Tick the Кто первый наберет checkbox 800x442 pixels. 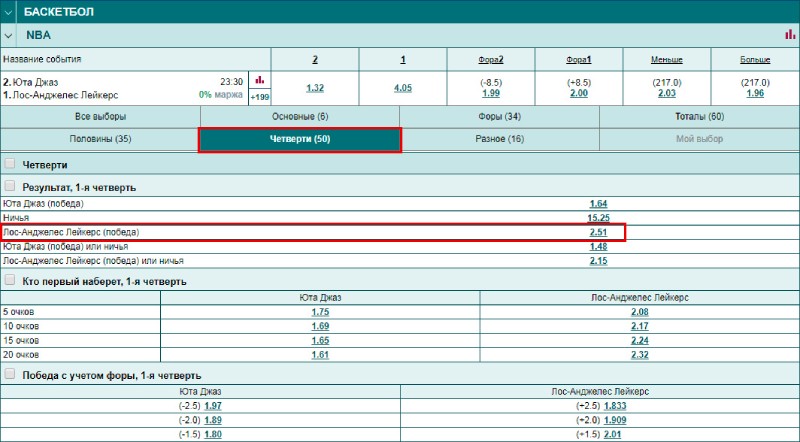click(x=9, y=280)
